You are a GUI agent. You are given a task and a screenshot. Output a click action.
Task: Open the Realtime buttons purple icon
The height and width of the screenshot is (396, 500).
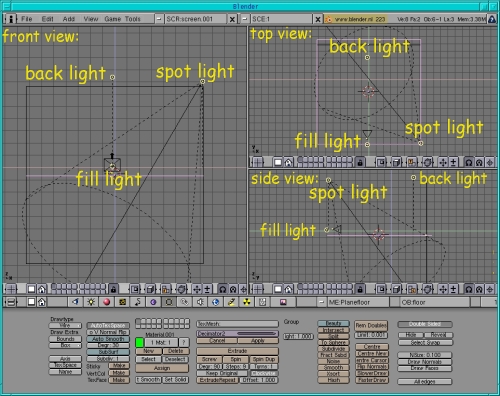pos(153,302)
